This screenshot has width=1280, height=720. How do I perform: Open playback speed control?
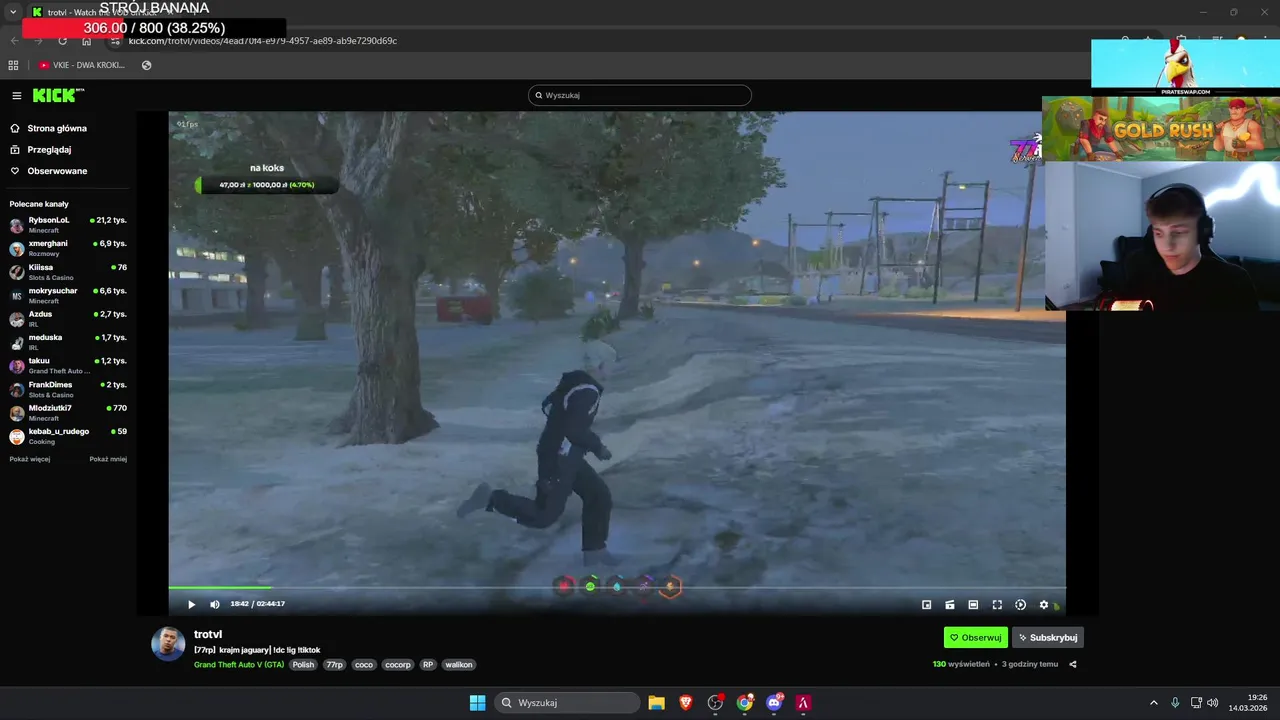click(1020, 605)
